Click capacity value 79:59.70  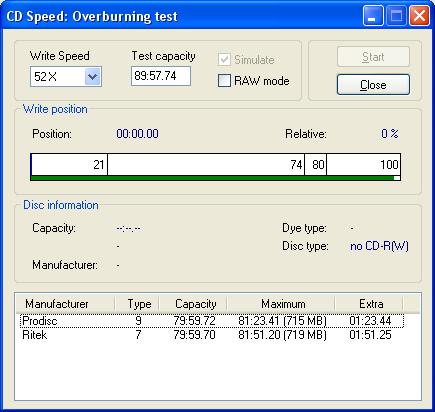pyautogui.click(x=194, y=335)
